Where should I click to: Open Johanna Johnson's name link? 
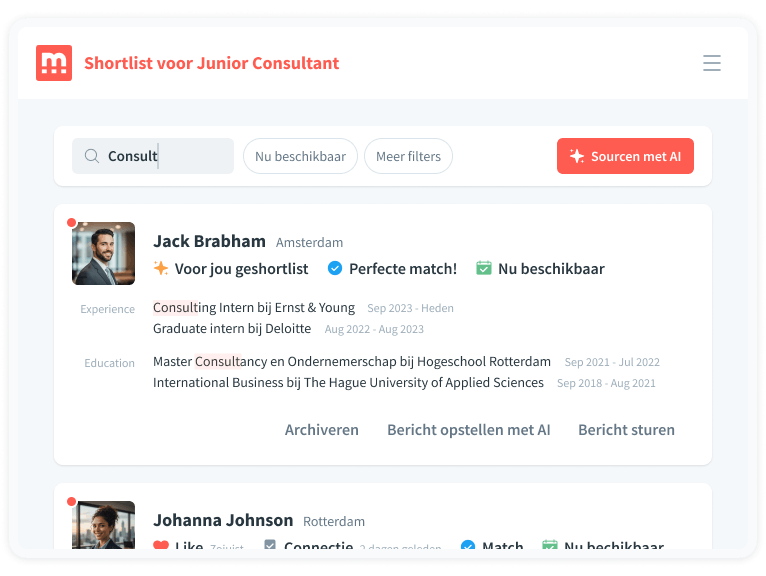[223, 520]
